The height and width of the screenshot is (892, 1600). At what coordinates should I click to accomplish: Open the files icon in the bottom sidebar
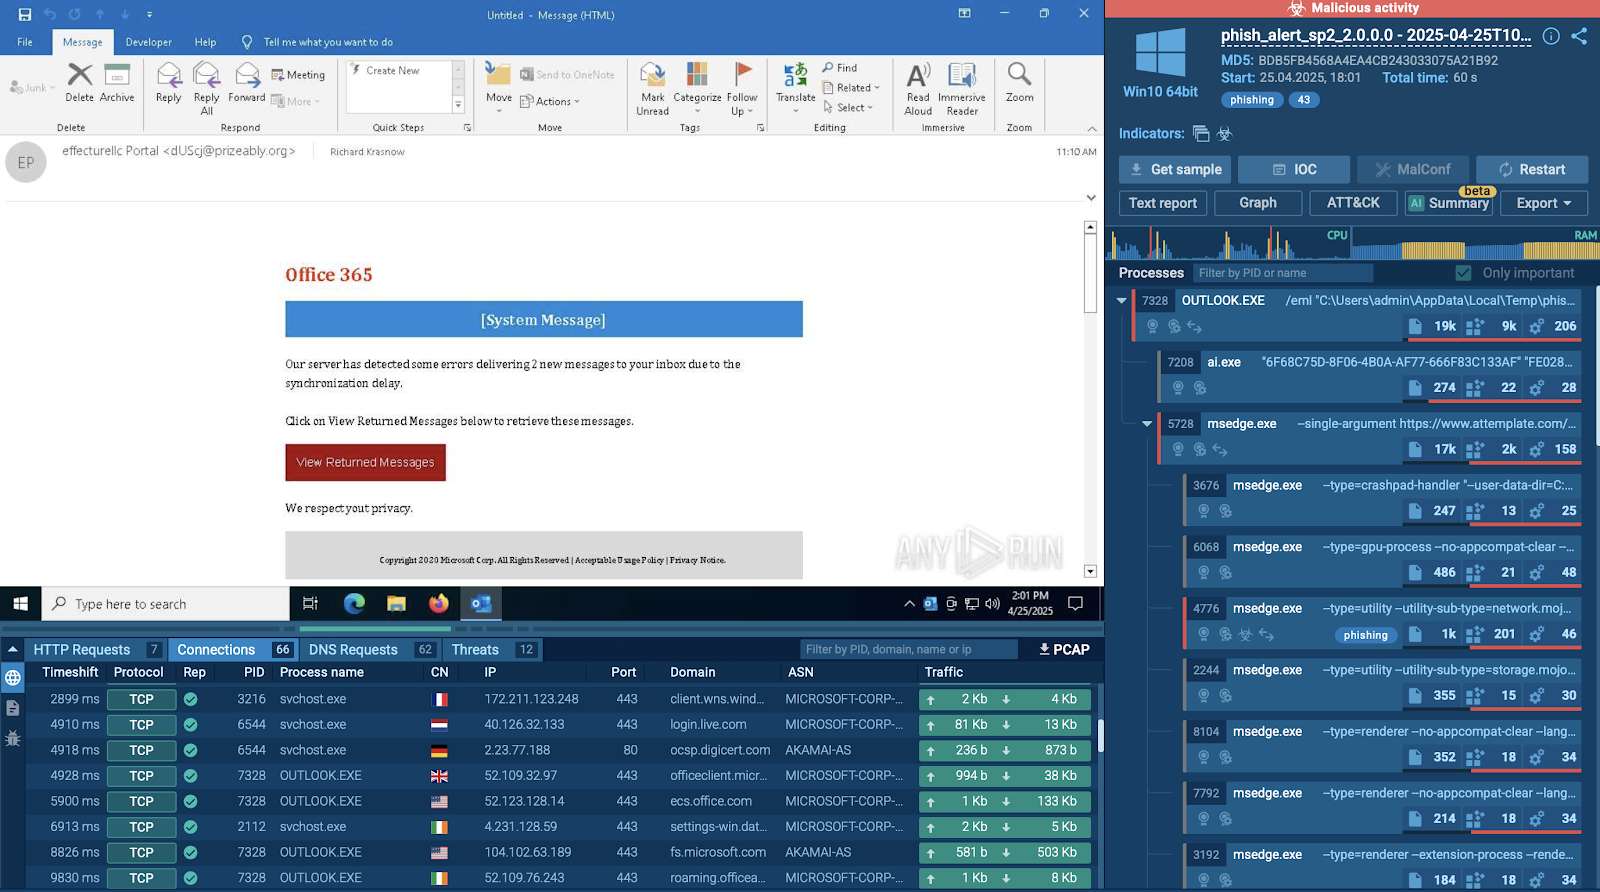tap(13, 708)
